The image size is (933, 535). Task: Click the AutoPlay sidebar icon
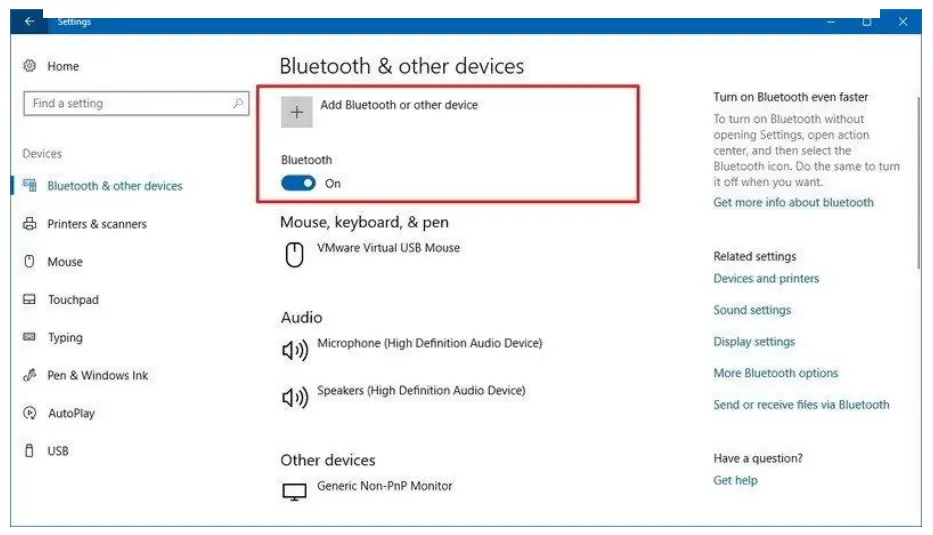point(30,412)
